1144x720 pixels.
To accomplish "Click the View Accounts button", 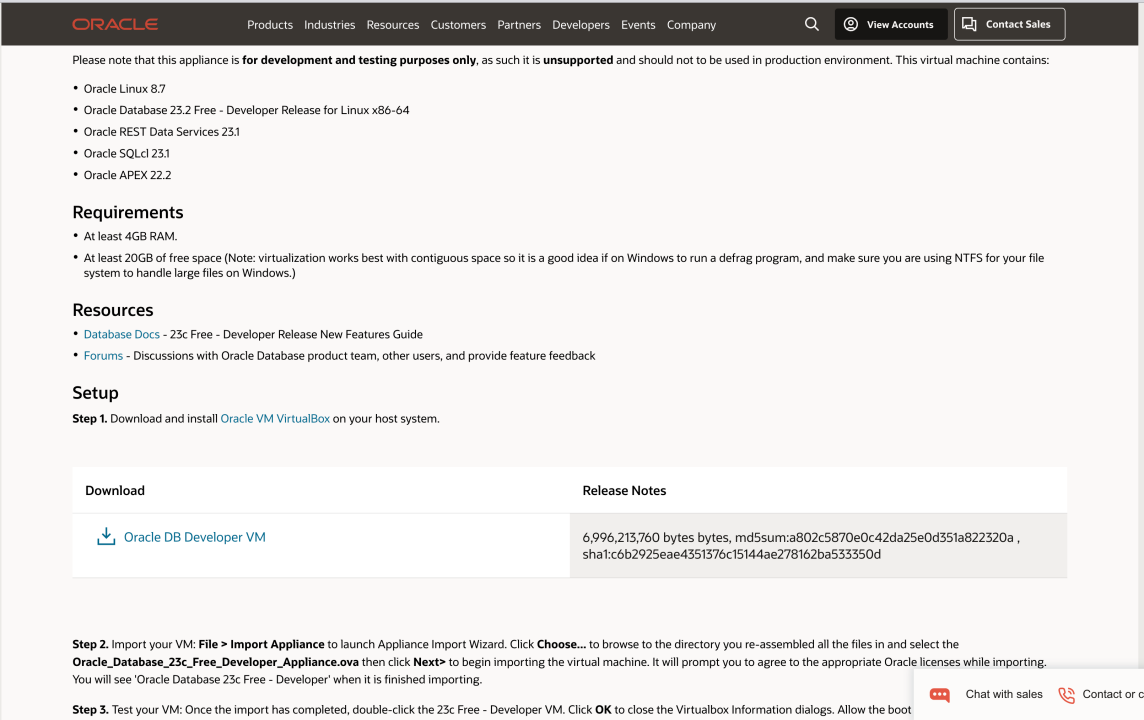I will (891, 24).
